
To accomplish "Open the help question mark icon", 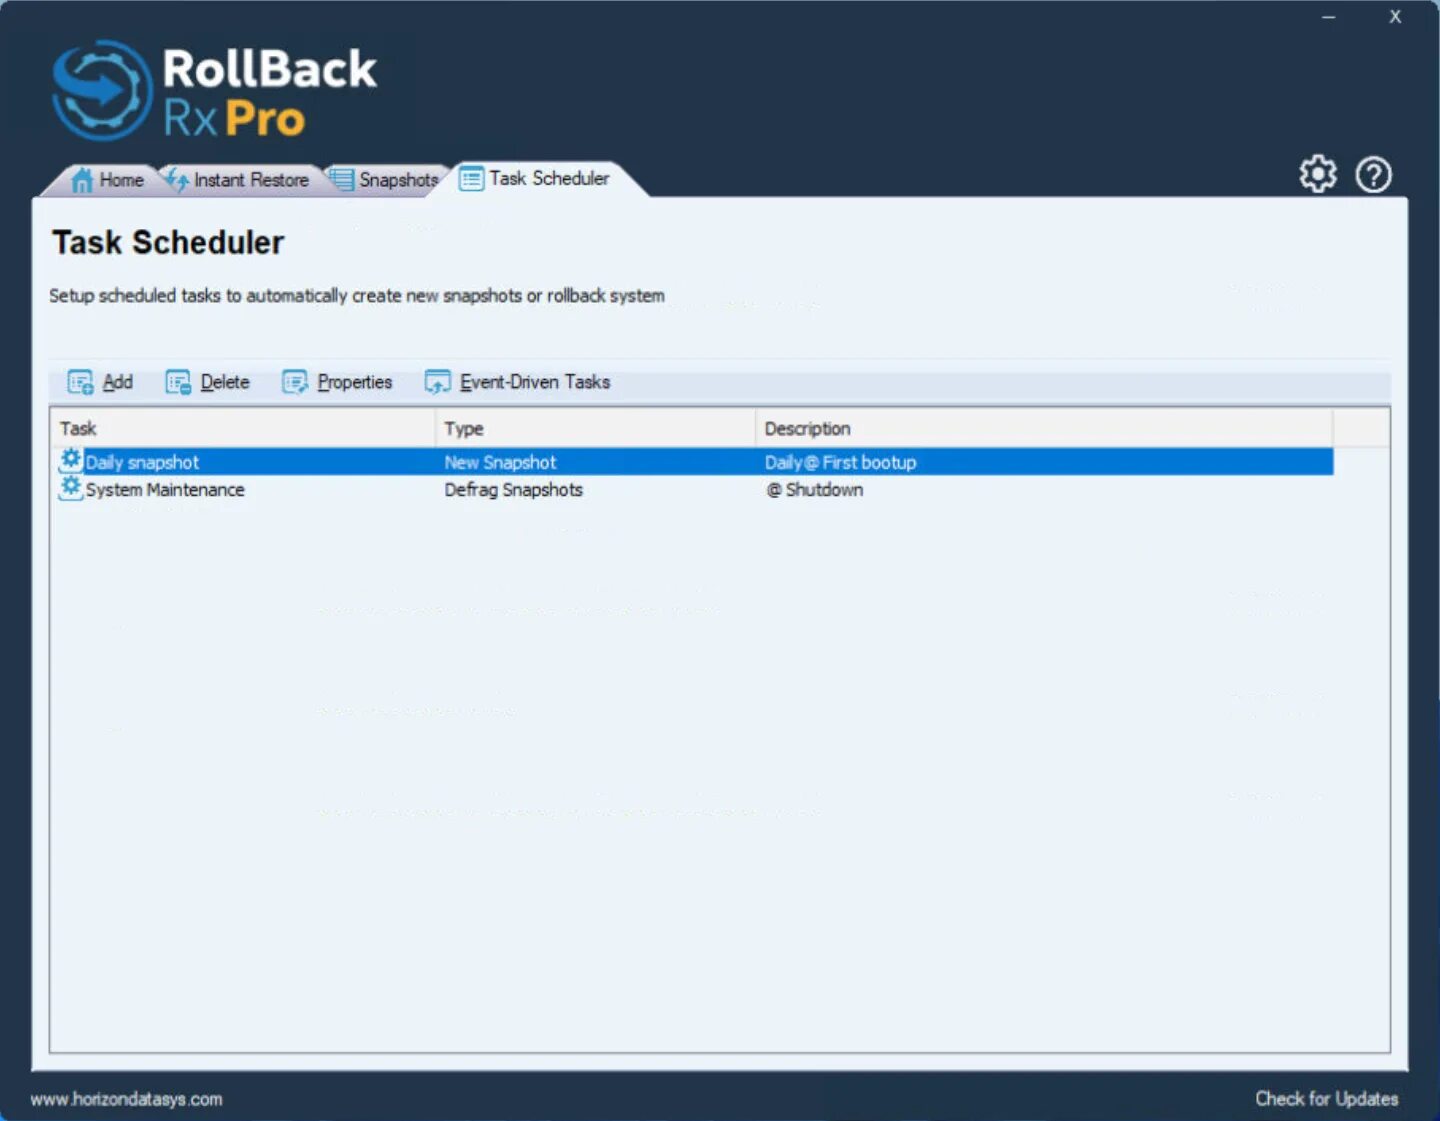I will (x=1374, y=175).
